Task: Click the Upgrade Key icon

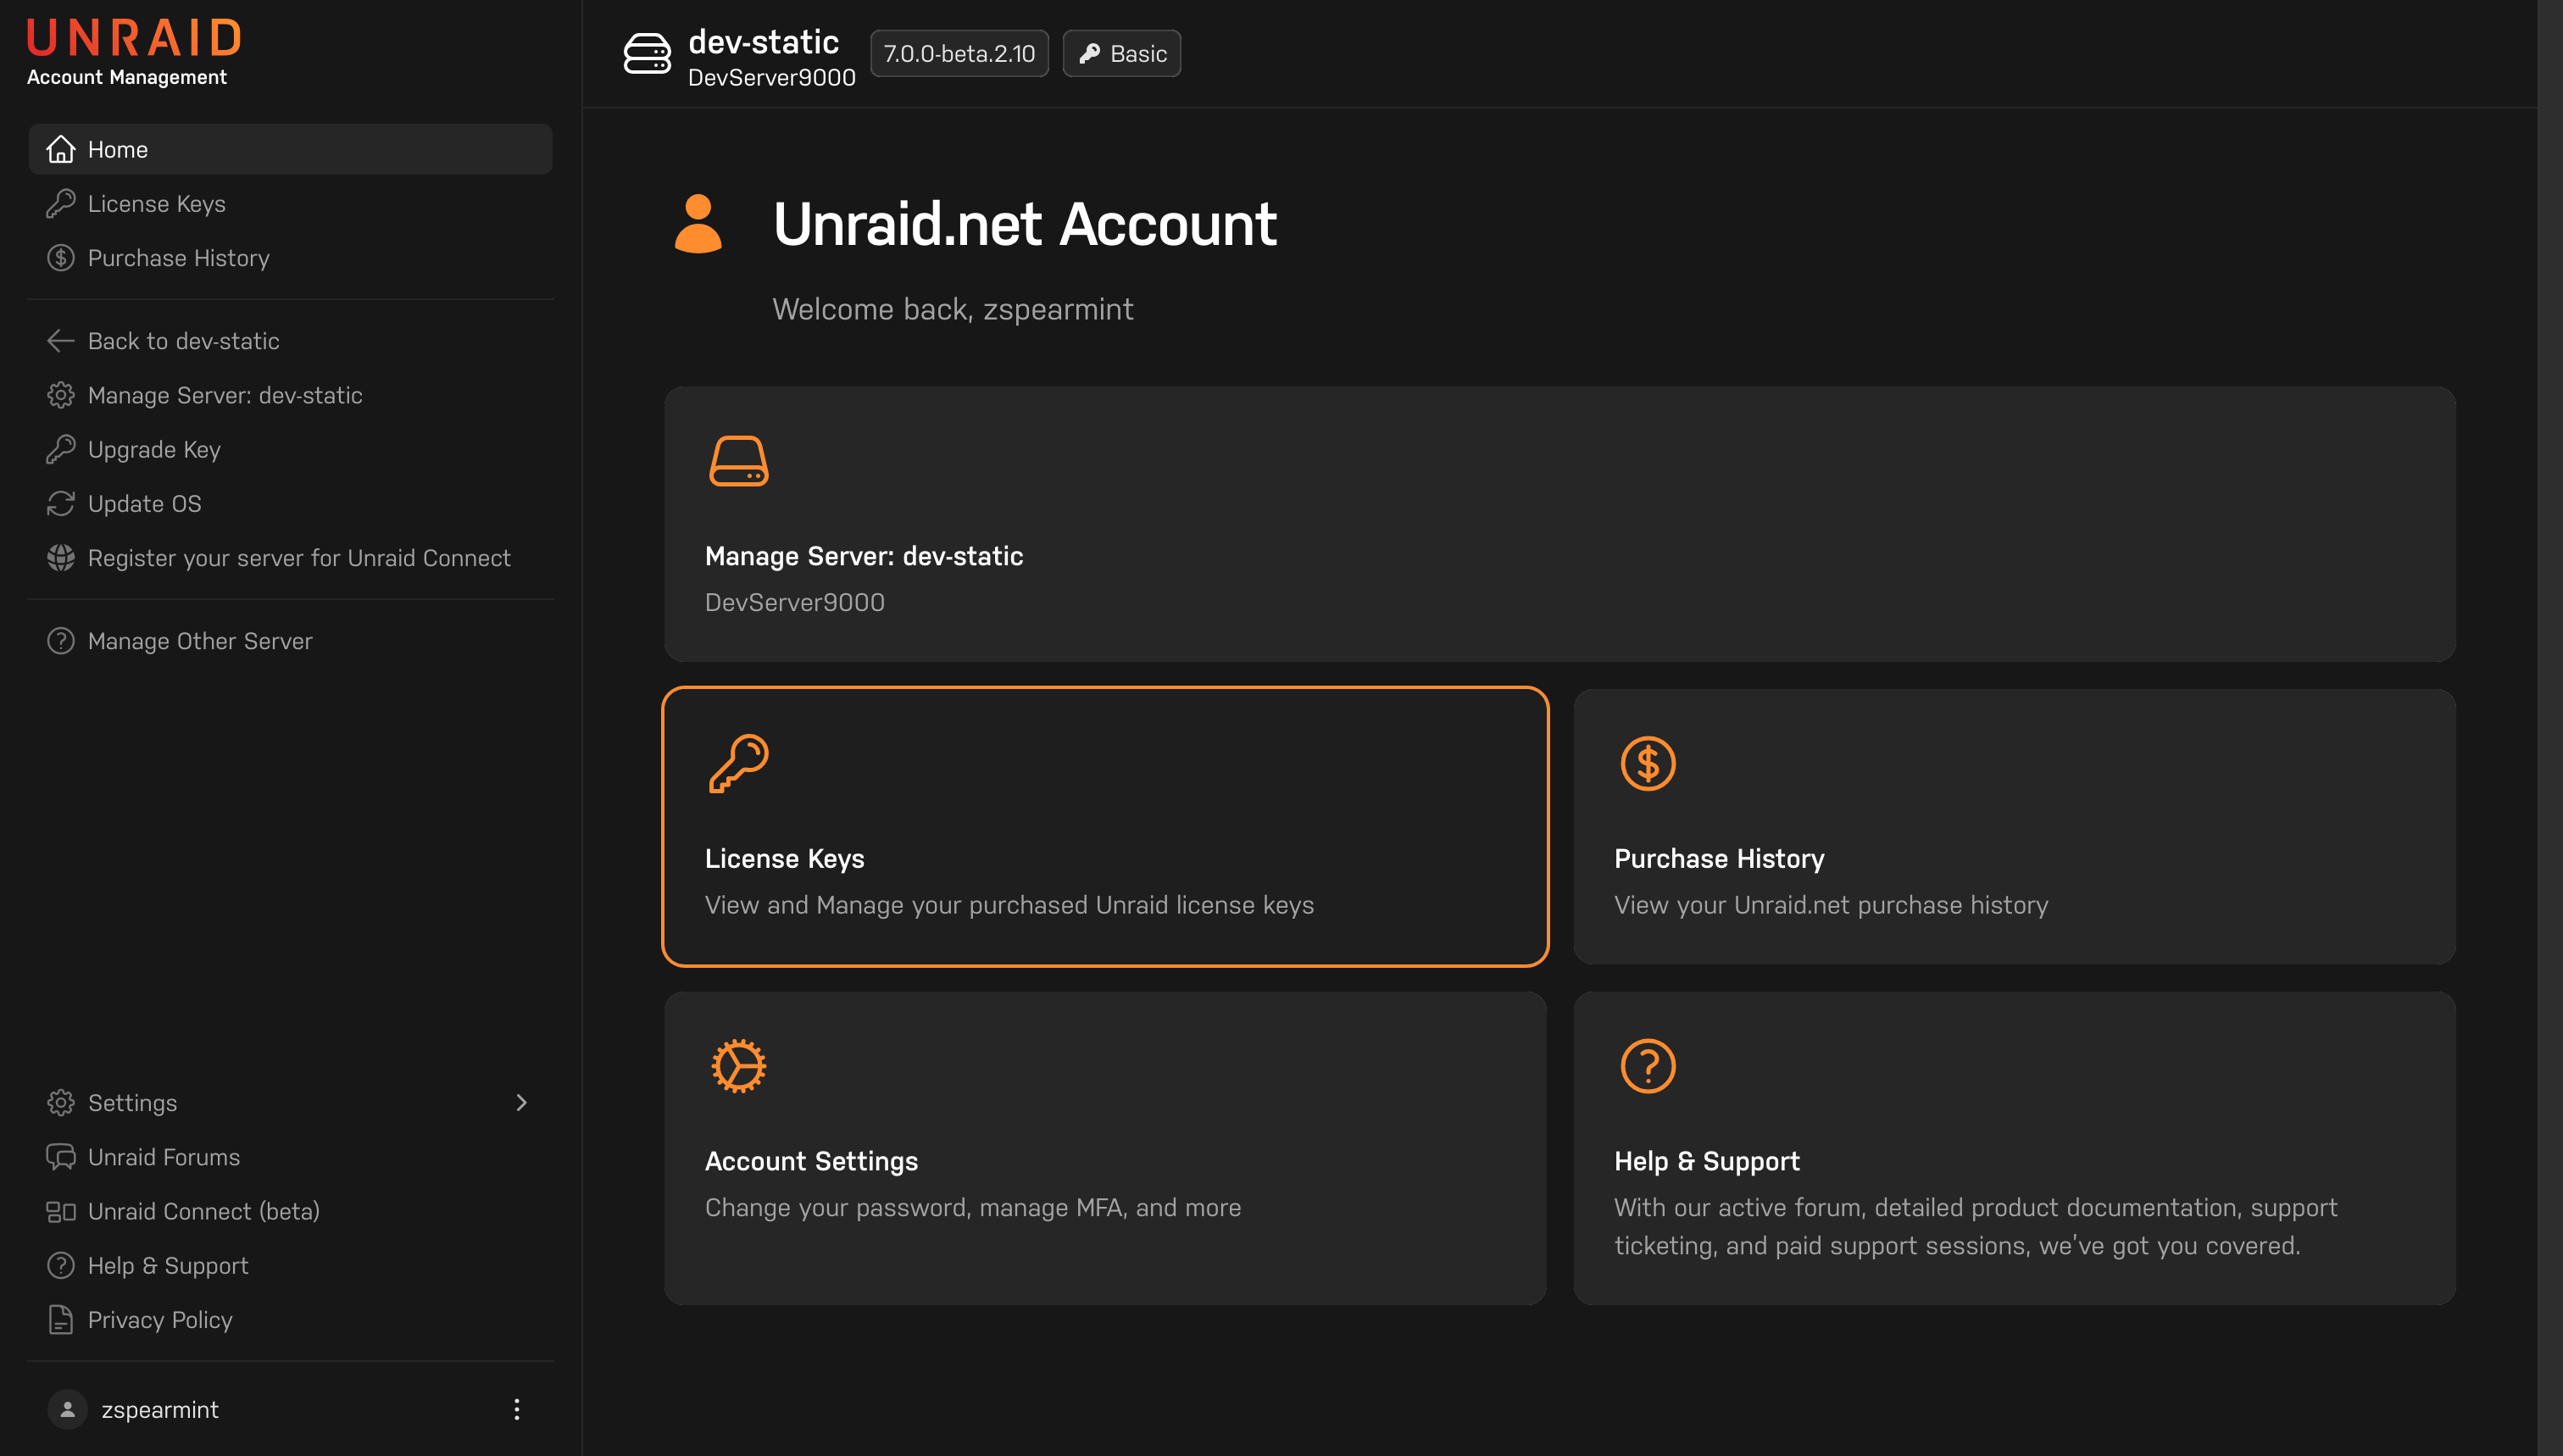Action: [61, 449]
